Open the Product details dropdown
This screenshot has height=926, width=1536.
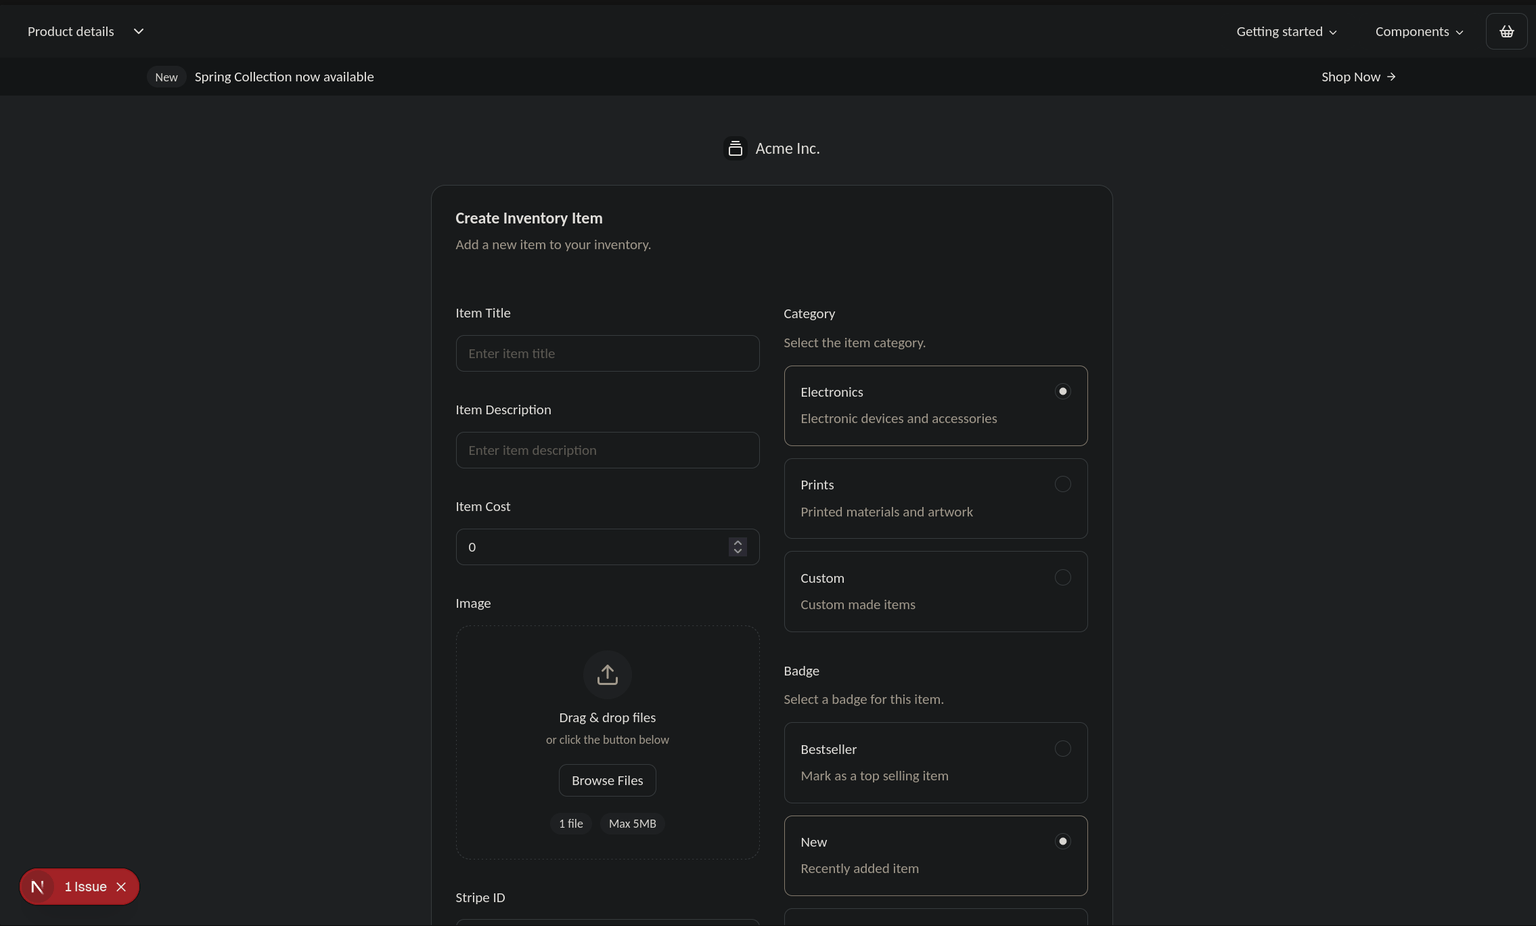point(84,31)
